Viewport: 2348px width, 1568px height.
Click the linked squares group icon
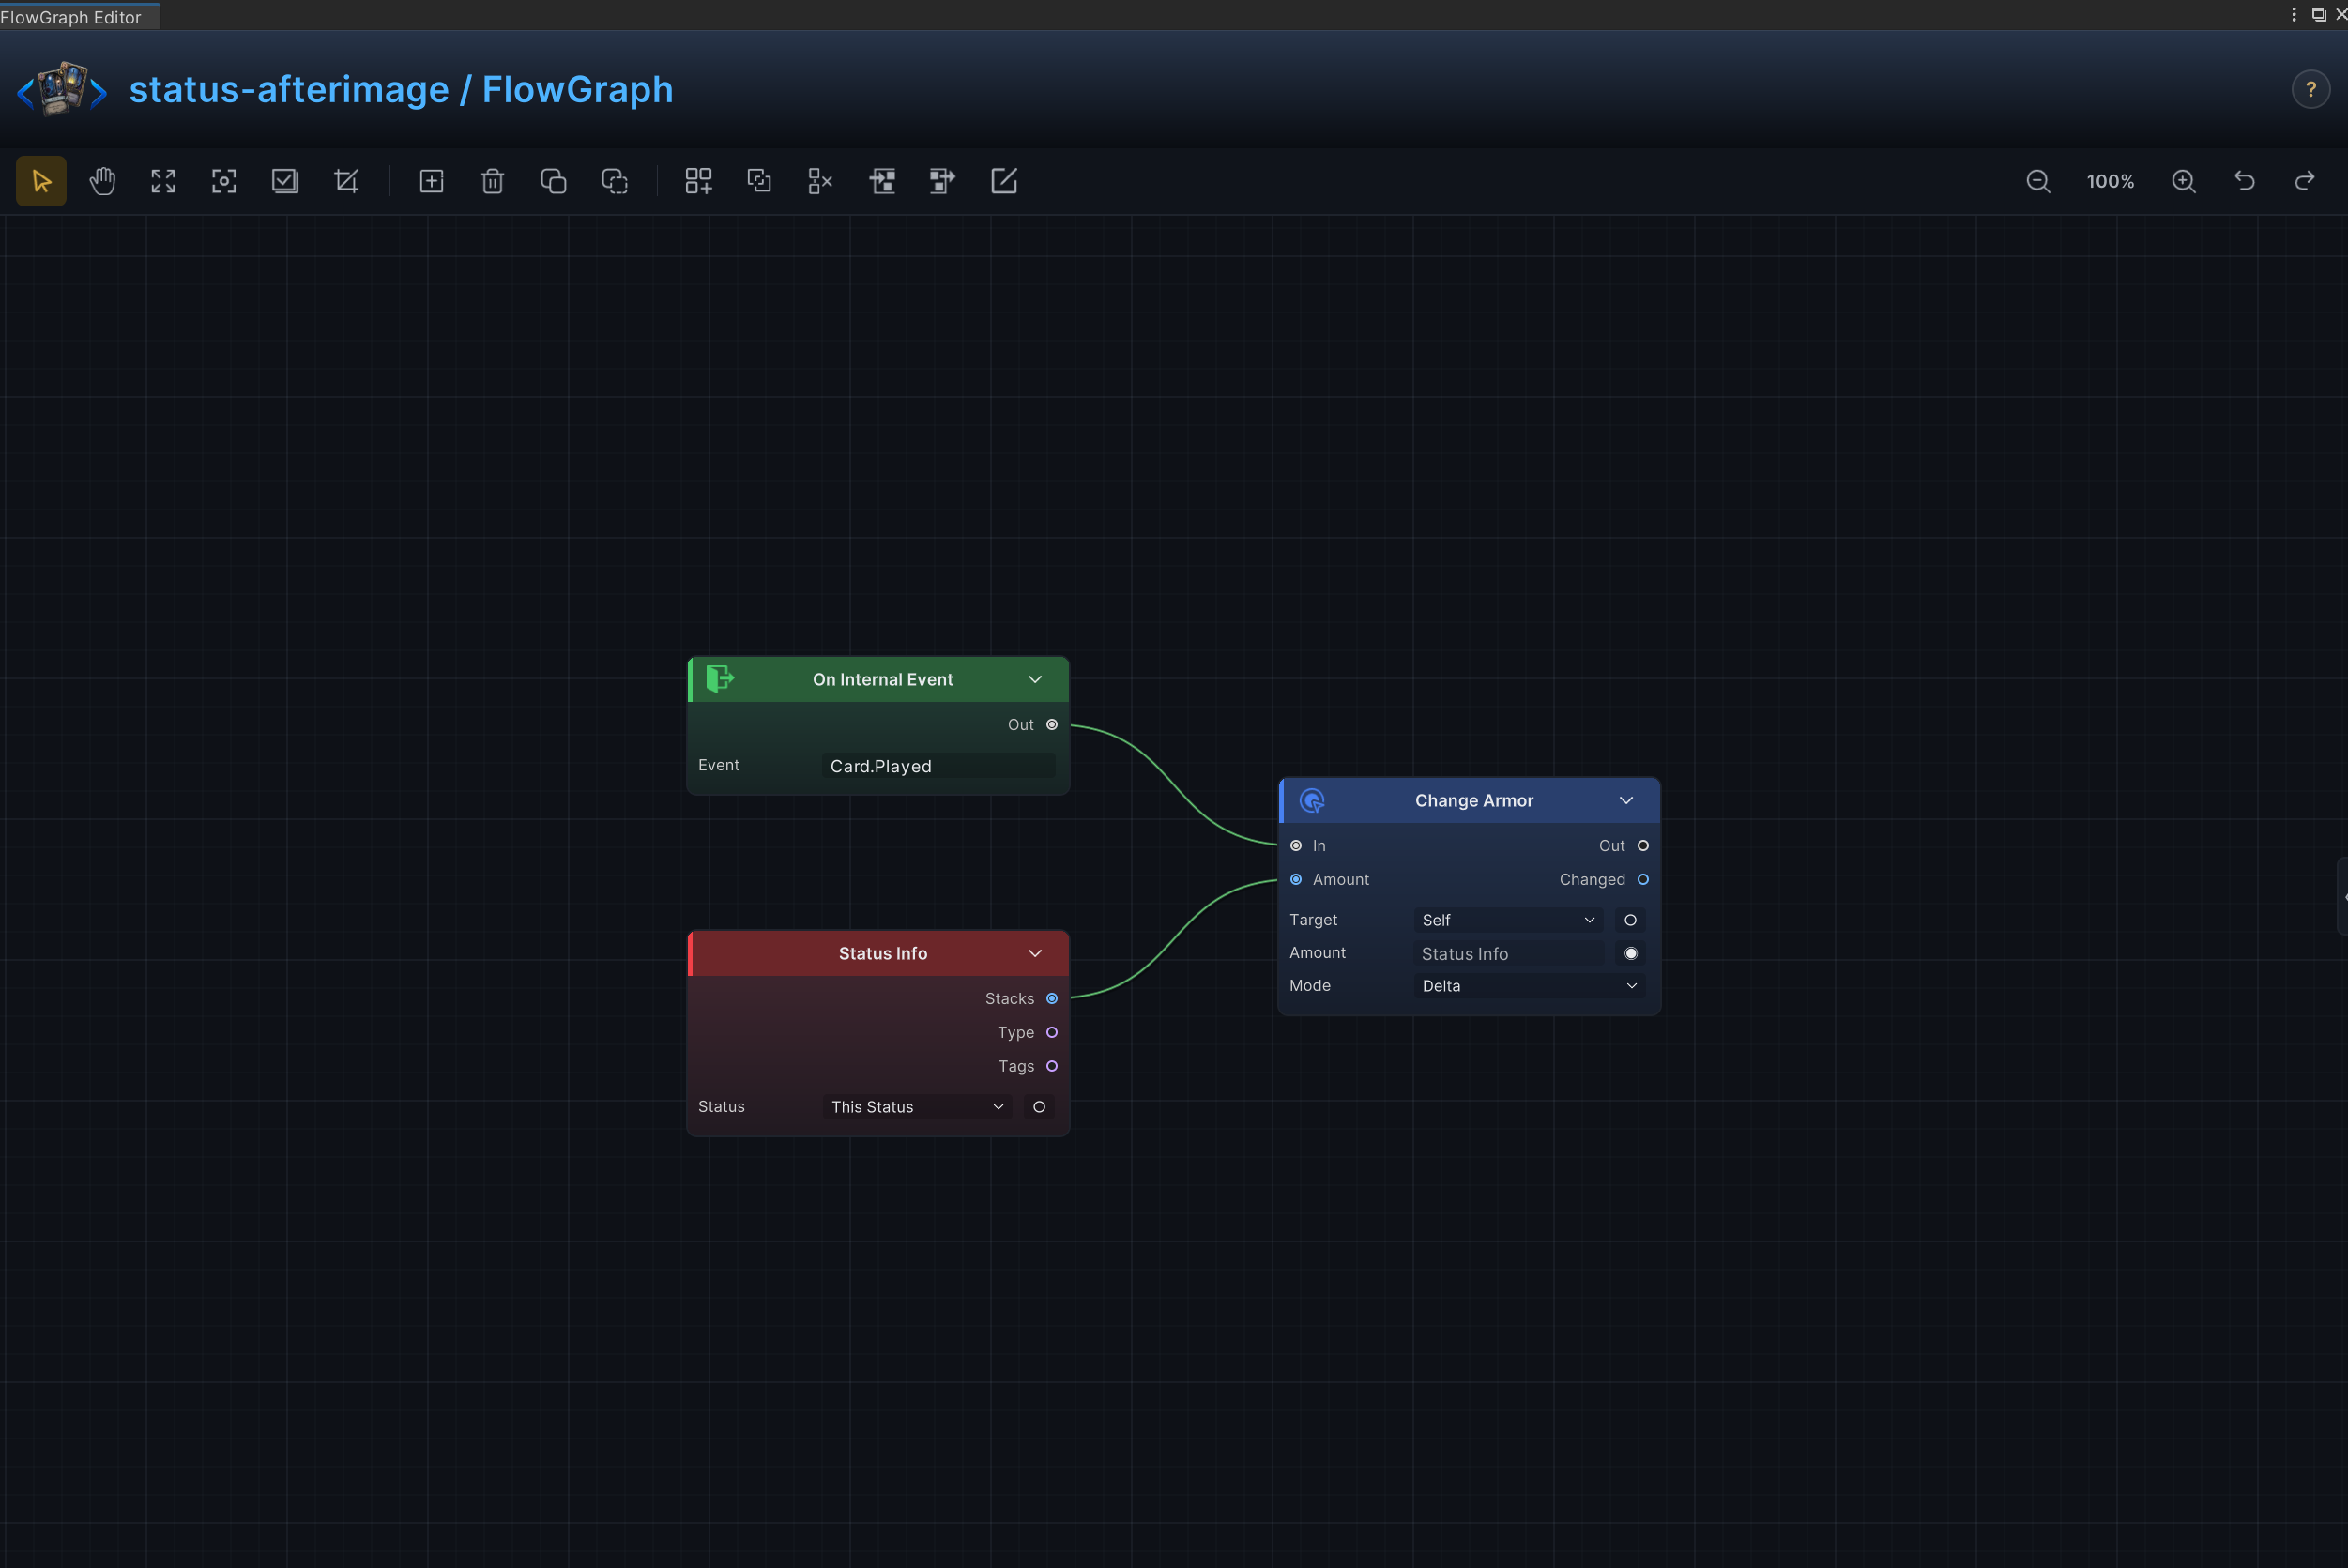point(759,181)
